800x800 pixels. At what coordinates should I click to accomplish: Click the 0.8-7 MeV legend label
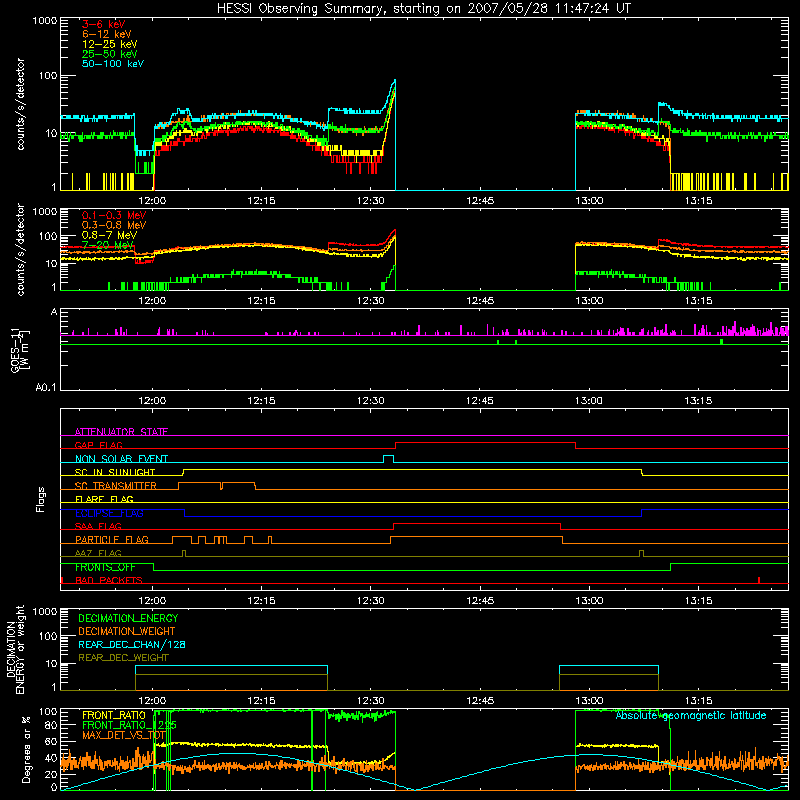[109, 235]
